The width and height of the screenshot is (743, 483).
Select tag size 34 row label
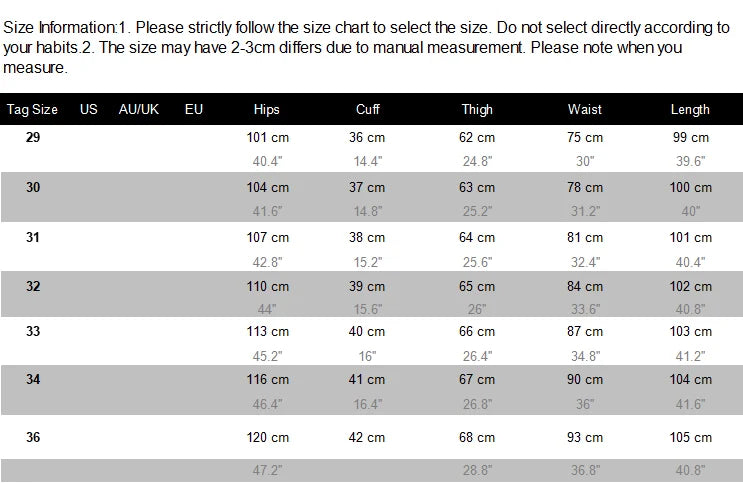coord(33,380)
